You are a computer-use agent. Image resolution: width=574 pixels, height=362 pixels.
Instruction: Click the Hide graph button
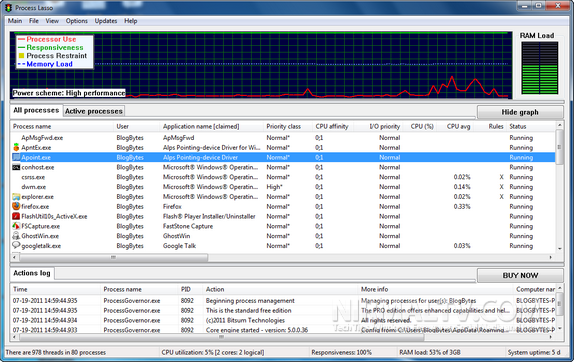pos(520,112)
